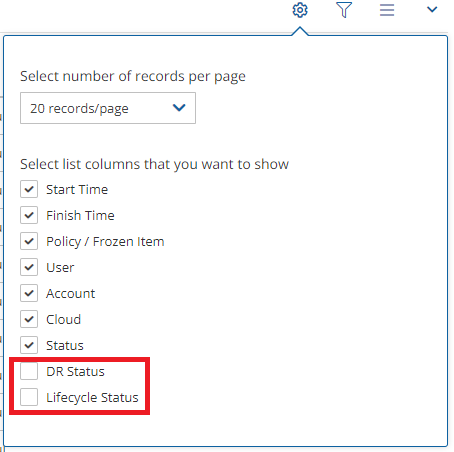The image size is (454, 452).
Task: Uncheck the Finish Time column checkbox
Action: coord(29,215)
